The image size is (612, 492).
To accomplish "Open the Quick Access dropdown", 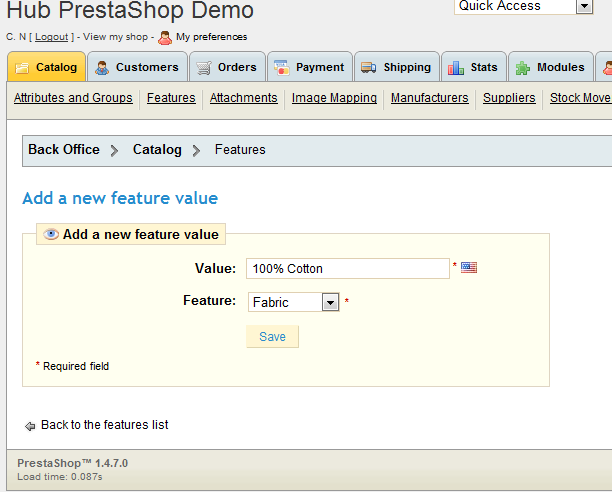I will point(584,7).
